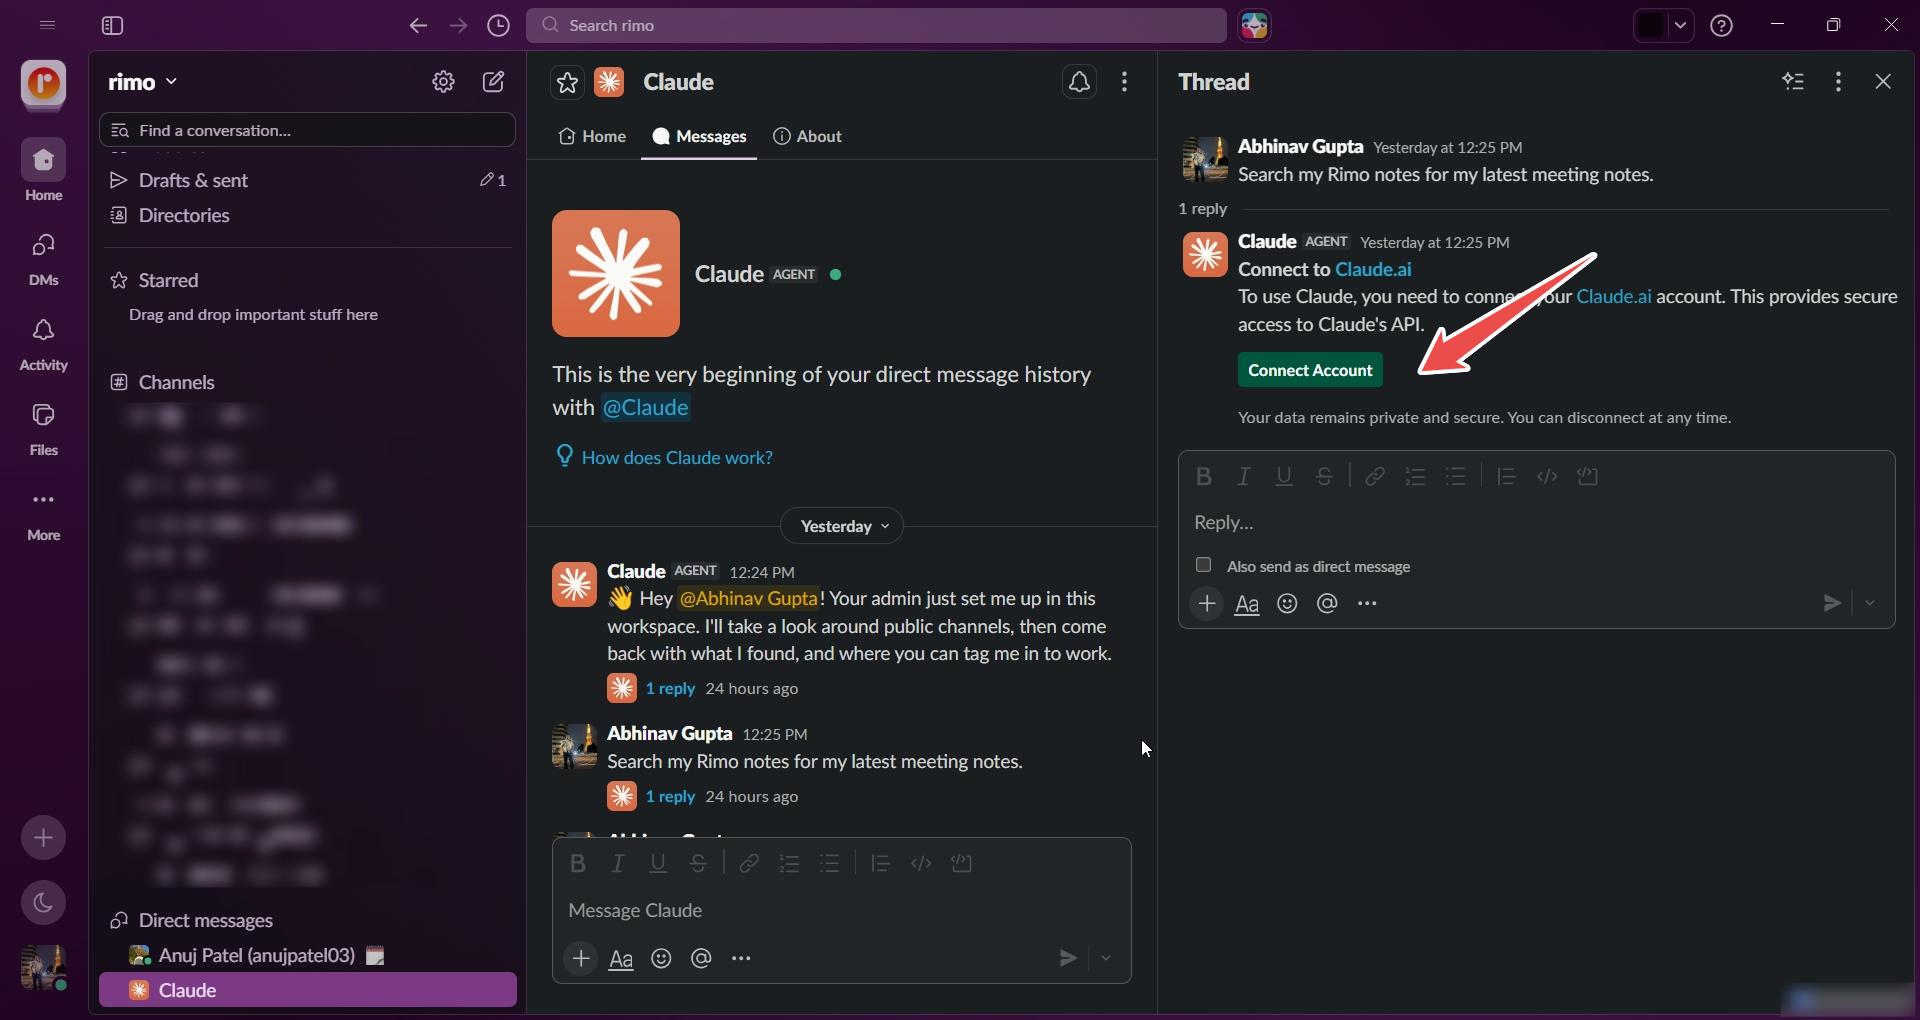Go back with the left arrow

coord(418,25)
